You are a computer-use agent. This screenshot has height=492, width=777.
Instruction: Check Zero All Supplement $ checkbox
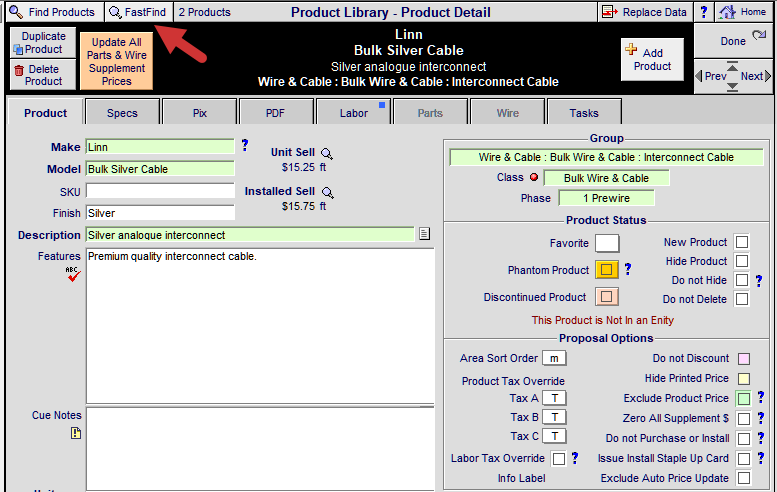pos(744,419)
